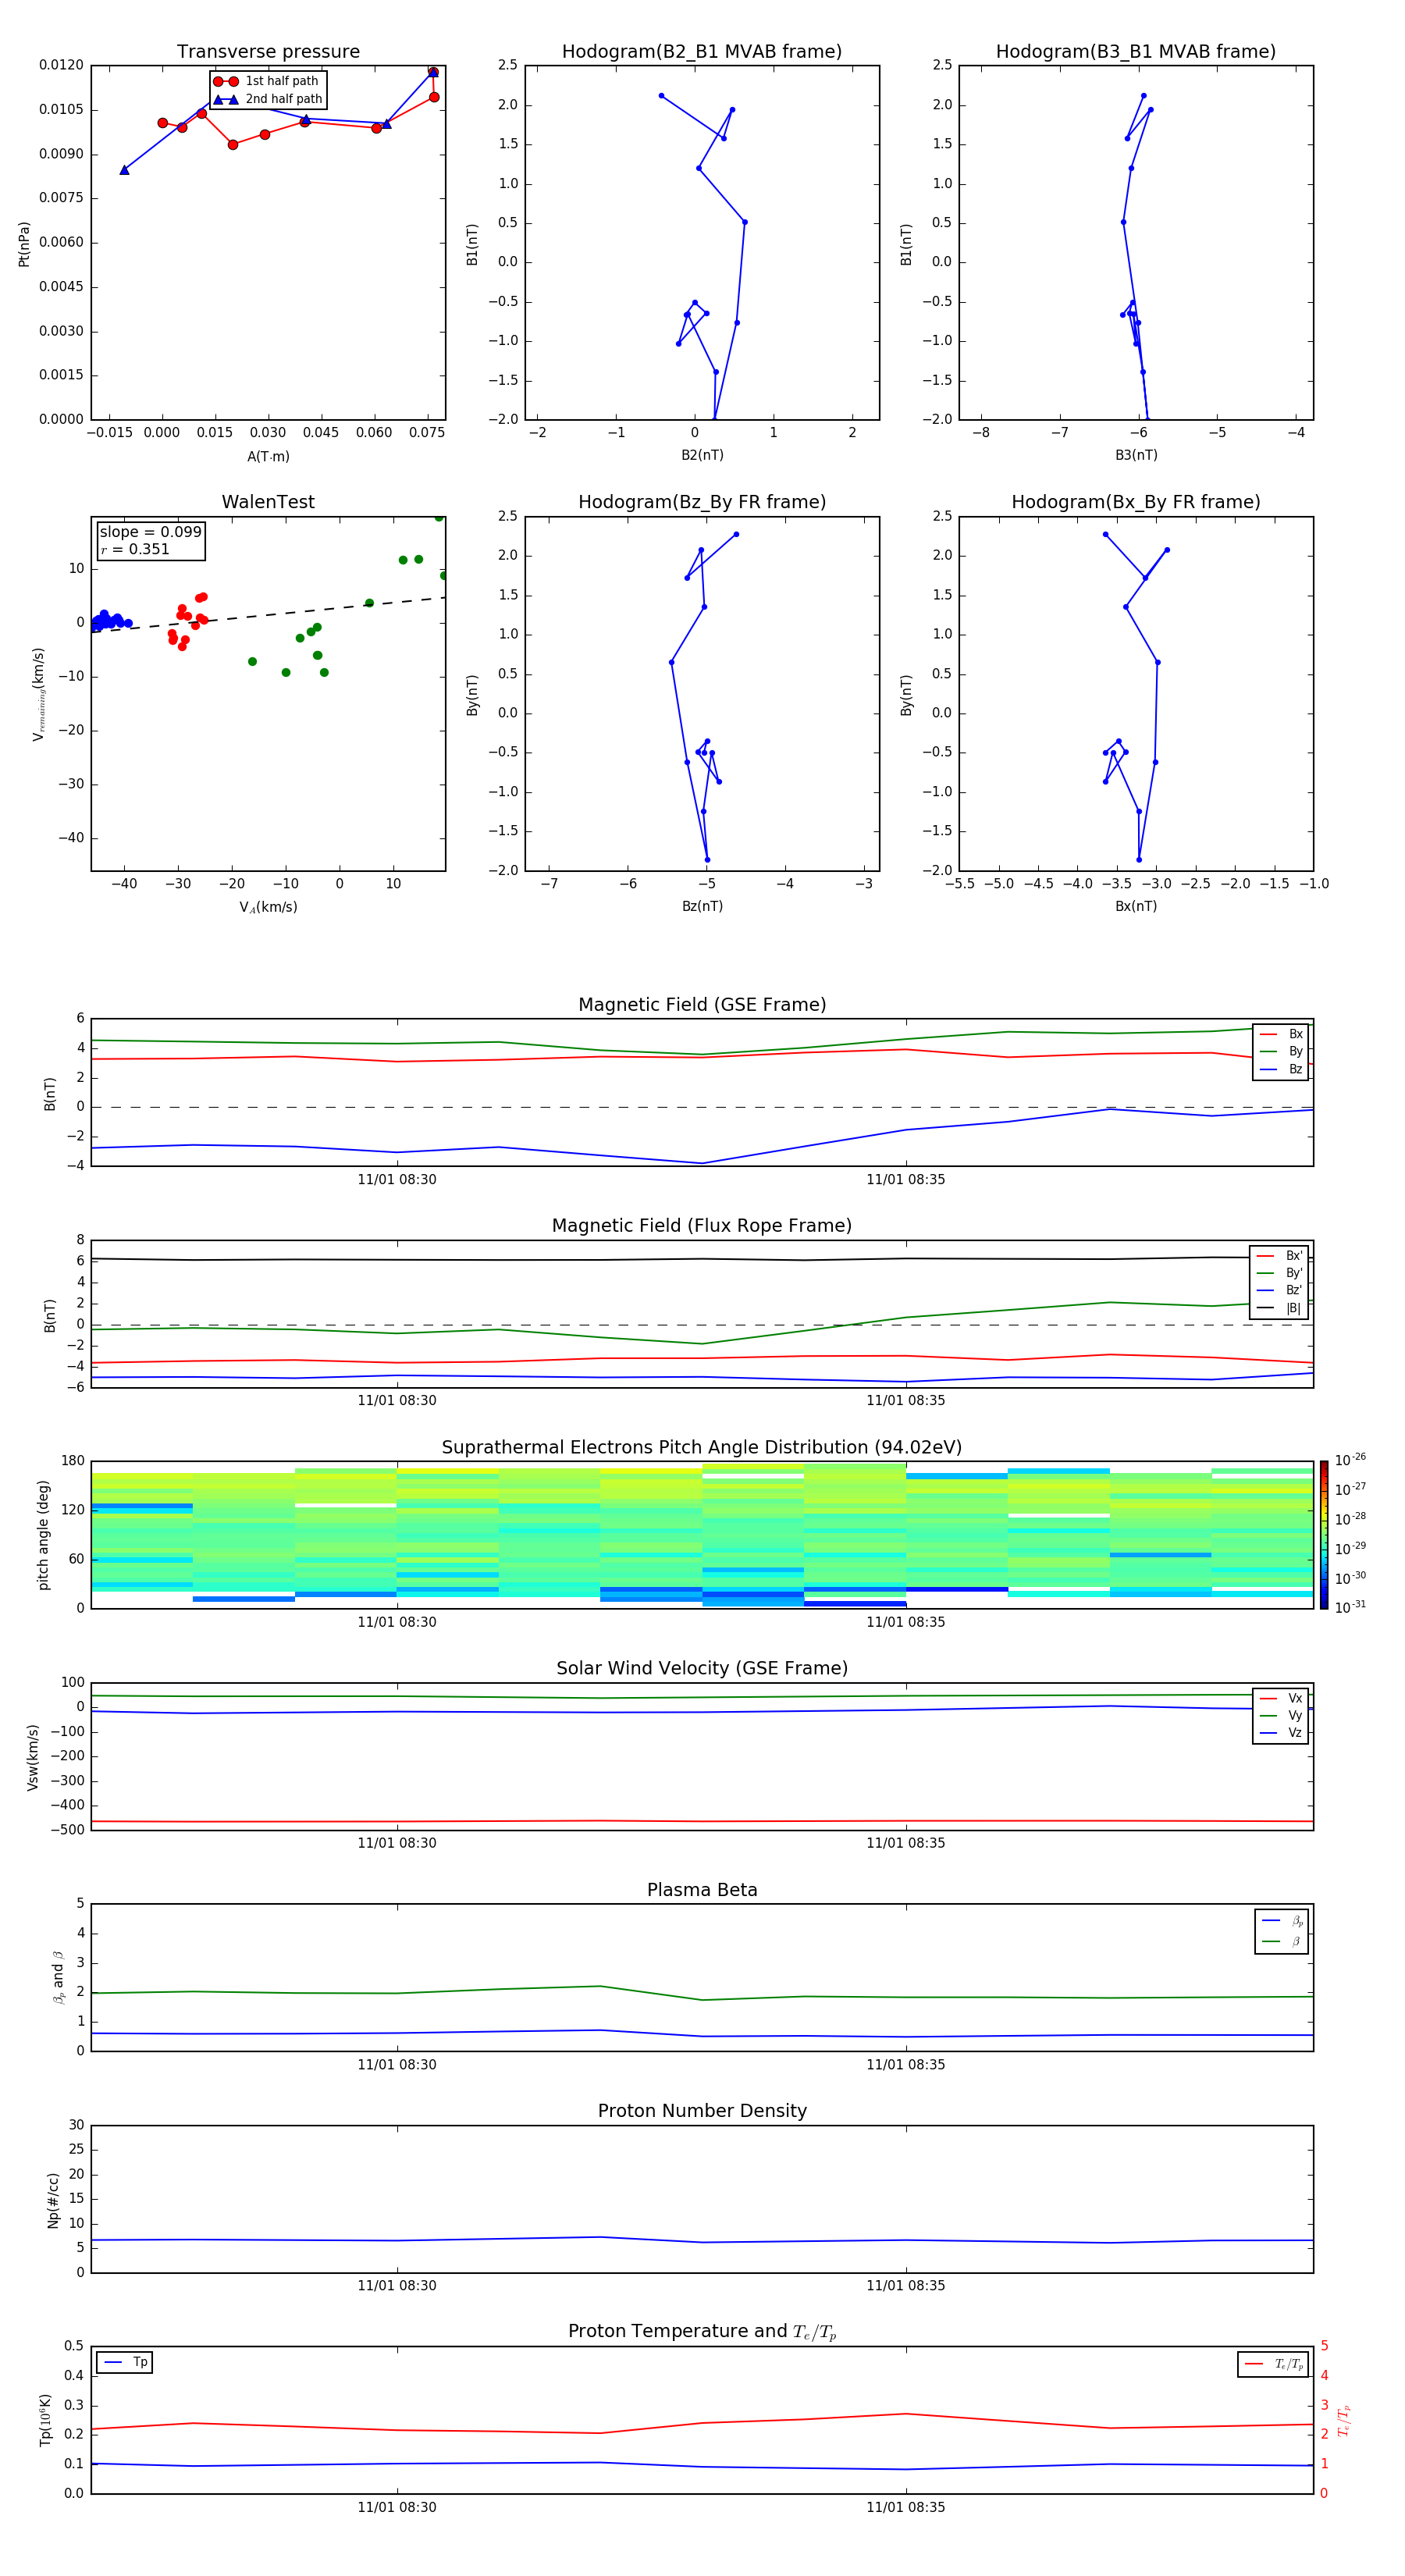Click '11/01 08:35' tick under Plasma Beta plot
The width and height of the screenshot is (1405, 2576).
906,2065
